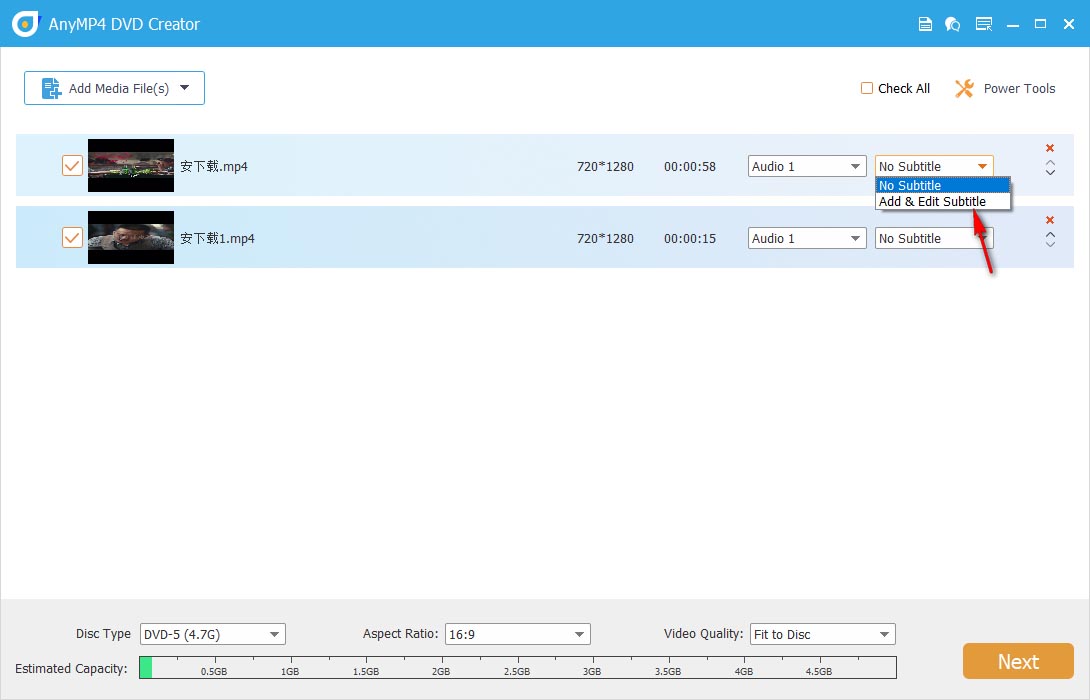Click the 00:00:58 duration value
The width and height of the screenshot is (1090, 700).
point(690,166)
